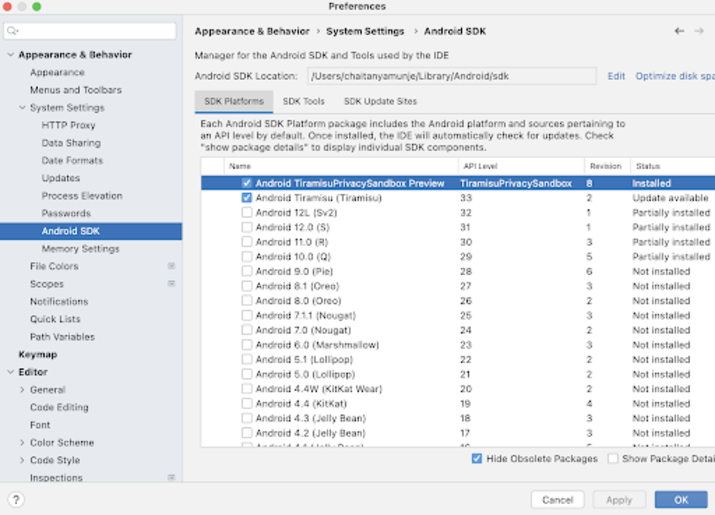Click the project-level icon beside Scopes
The height and width of the screenshot is (515, 715).
(x=171, y=284)
